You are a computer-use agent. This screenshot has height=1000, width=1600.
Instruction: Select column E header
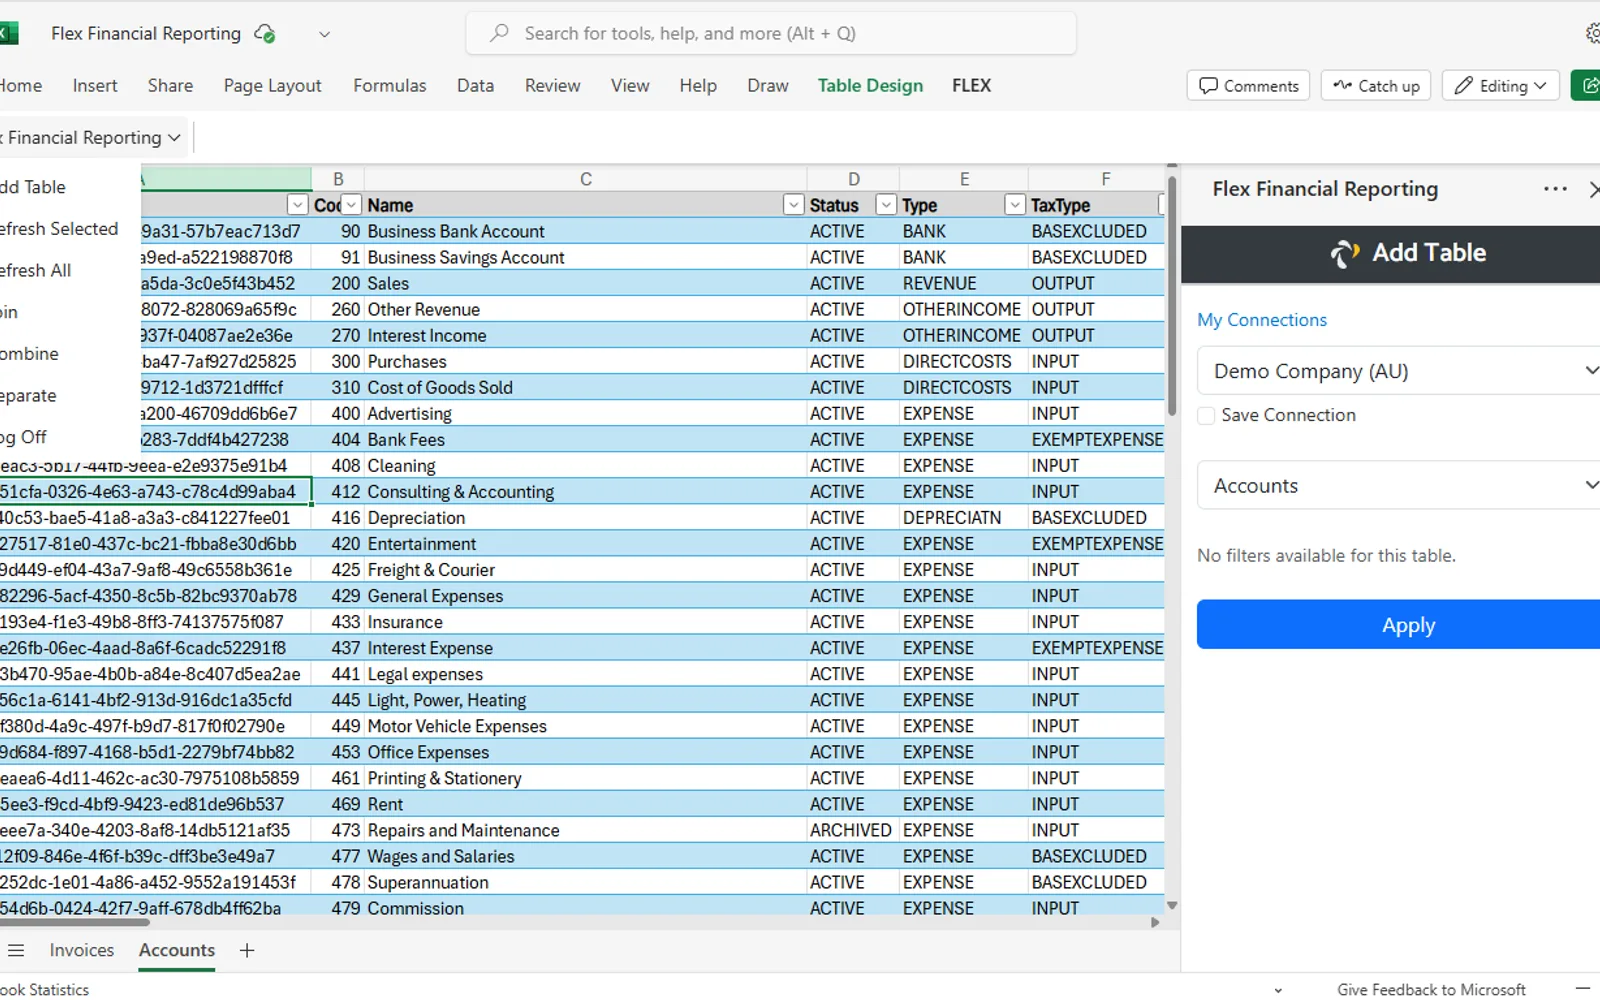(964, 179)
